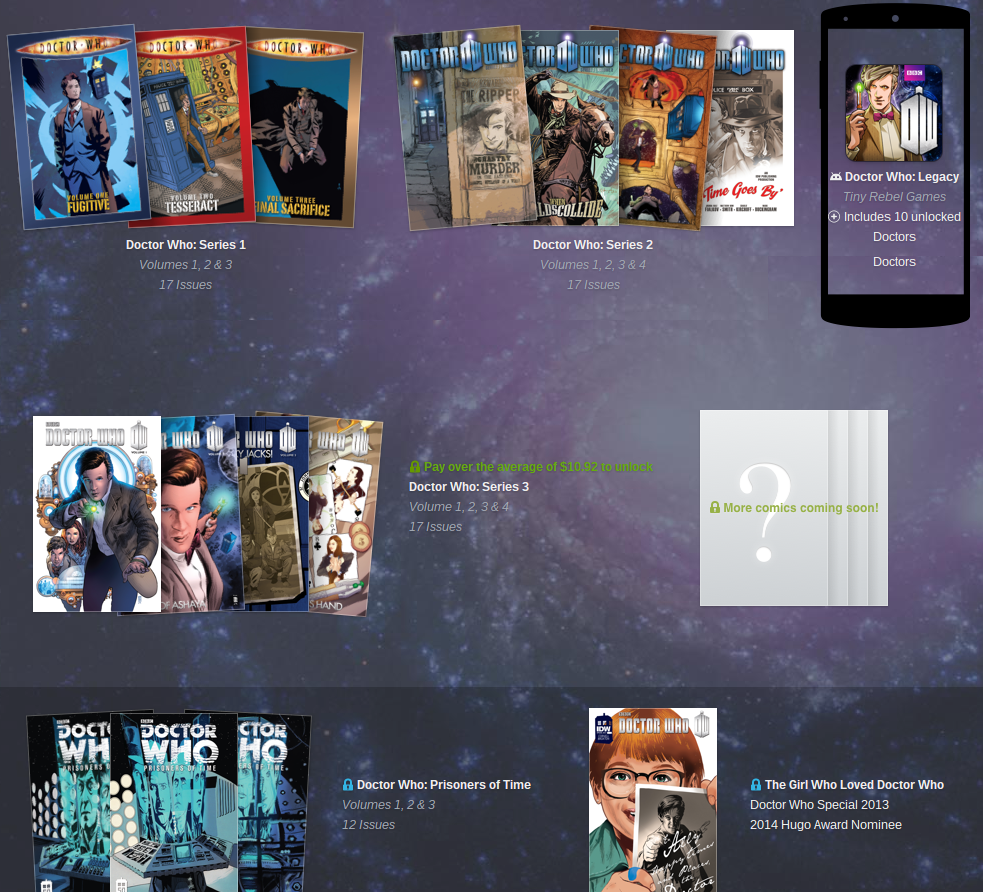Select the orange Series 2 cover with blue TARDIS

point(663,129)
